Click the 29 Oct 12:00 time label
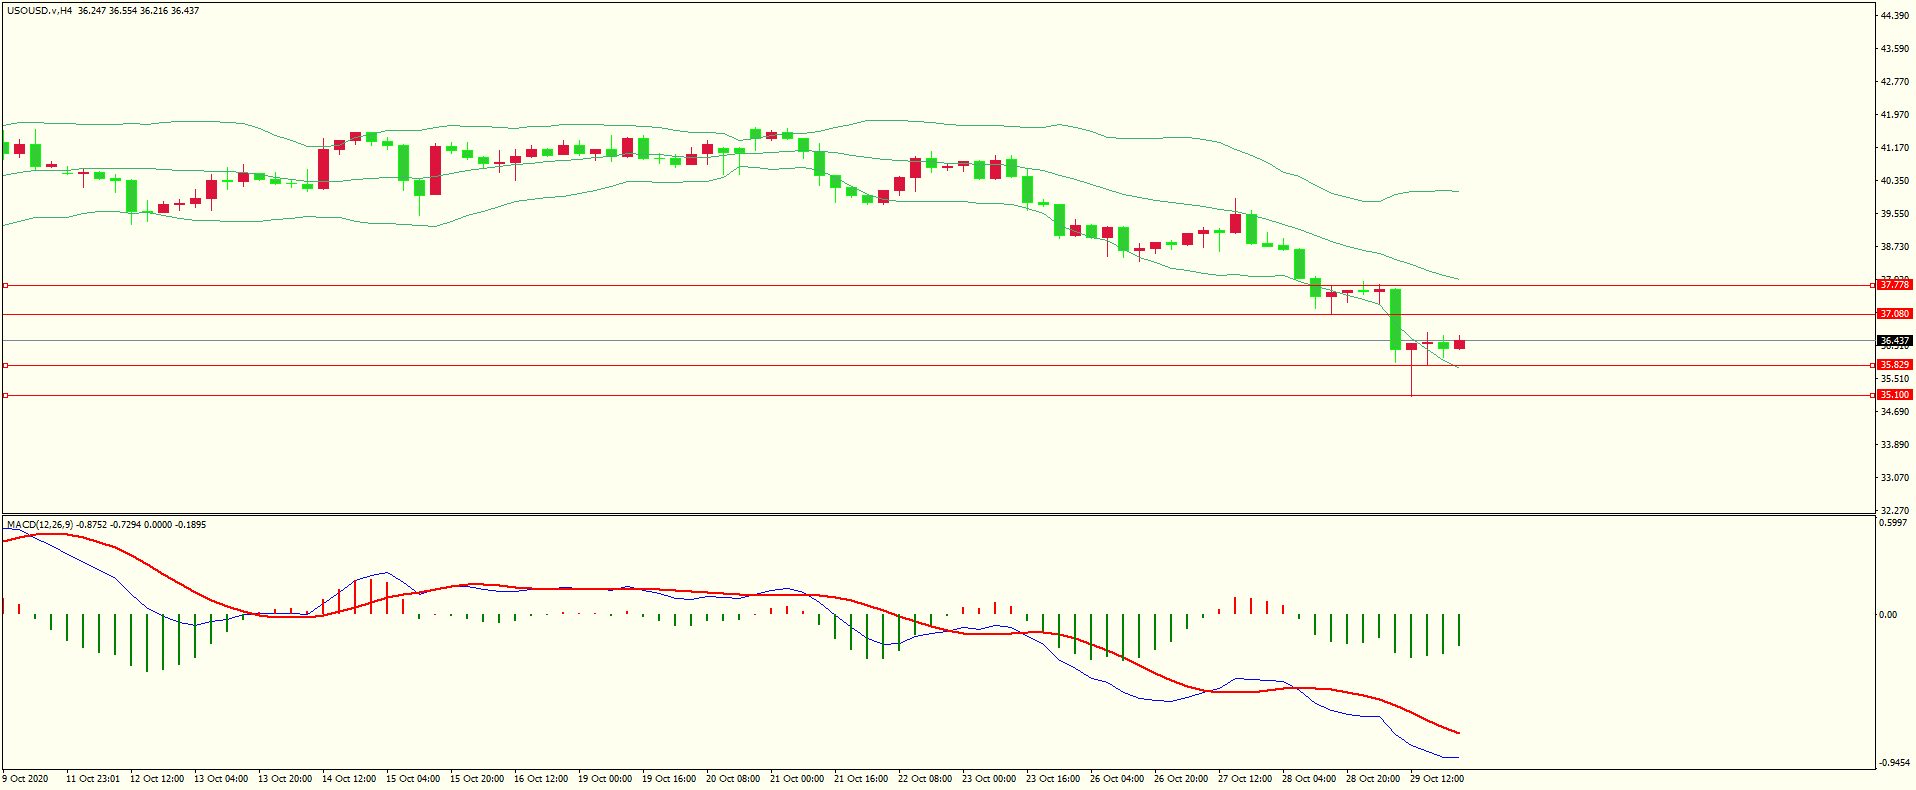This screenshot has width=1916, height=790. coord(1437,779)
